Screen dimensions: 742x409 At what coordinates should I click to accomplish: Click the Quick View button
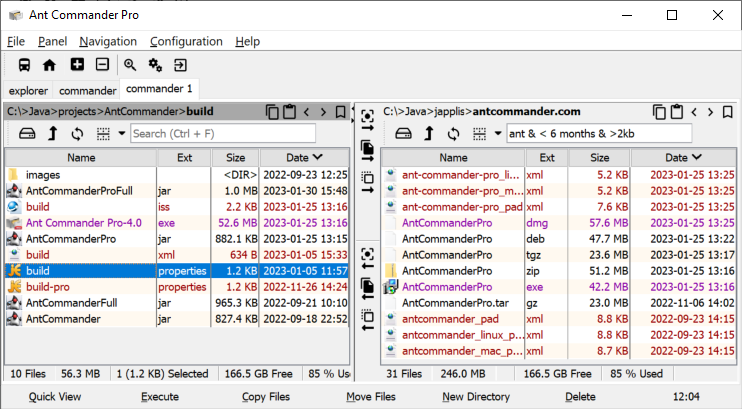[x=55, y=397]
